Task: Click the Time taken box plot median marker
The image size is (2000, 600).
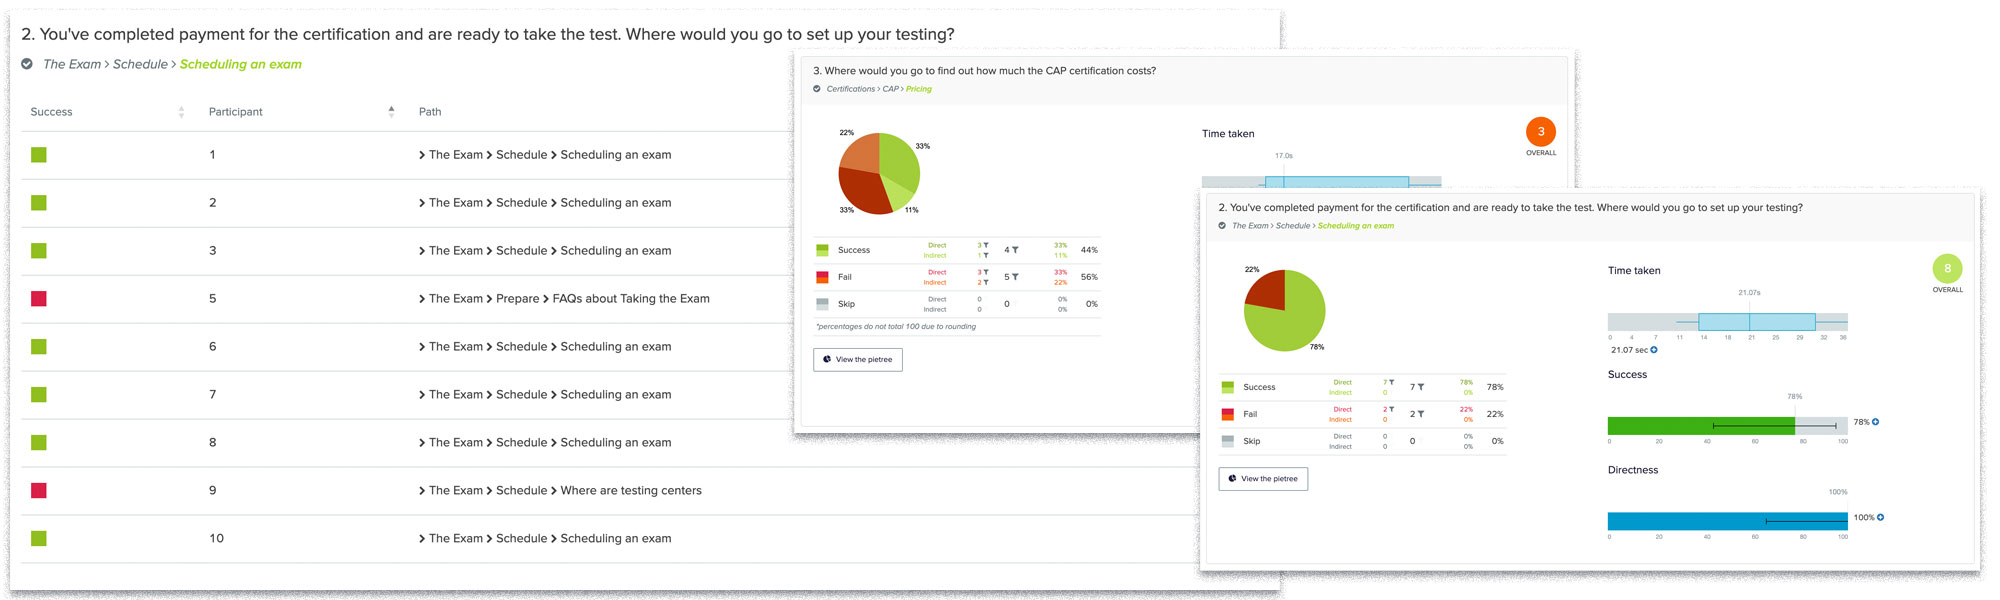Action: (x=1747, y=322)
